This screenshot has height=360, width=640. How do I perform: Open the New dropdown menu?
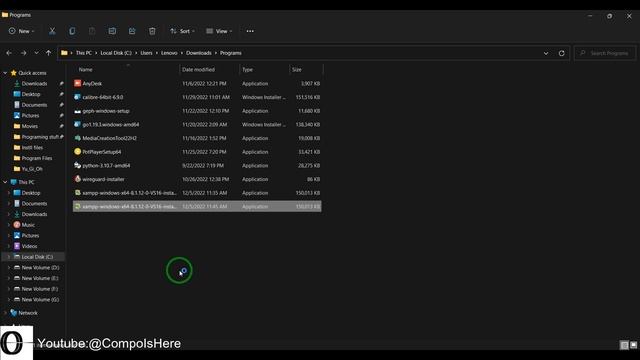click(21, 31)
